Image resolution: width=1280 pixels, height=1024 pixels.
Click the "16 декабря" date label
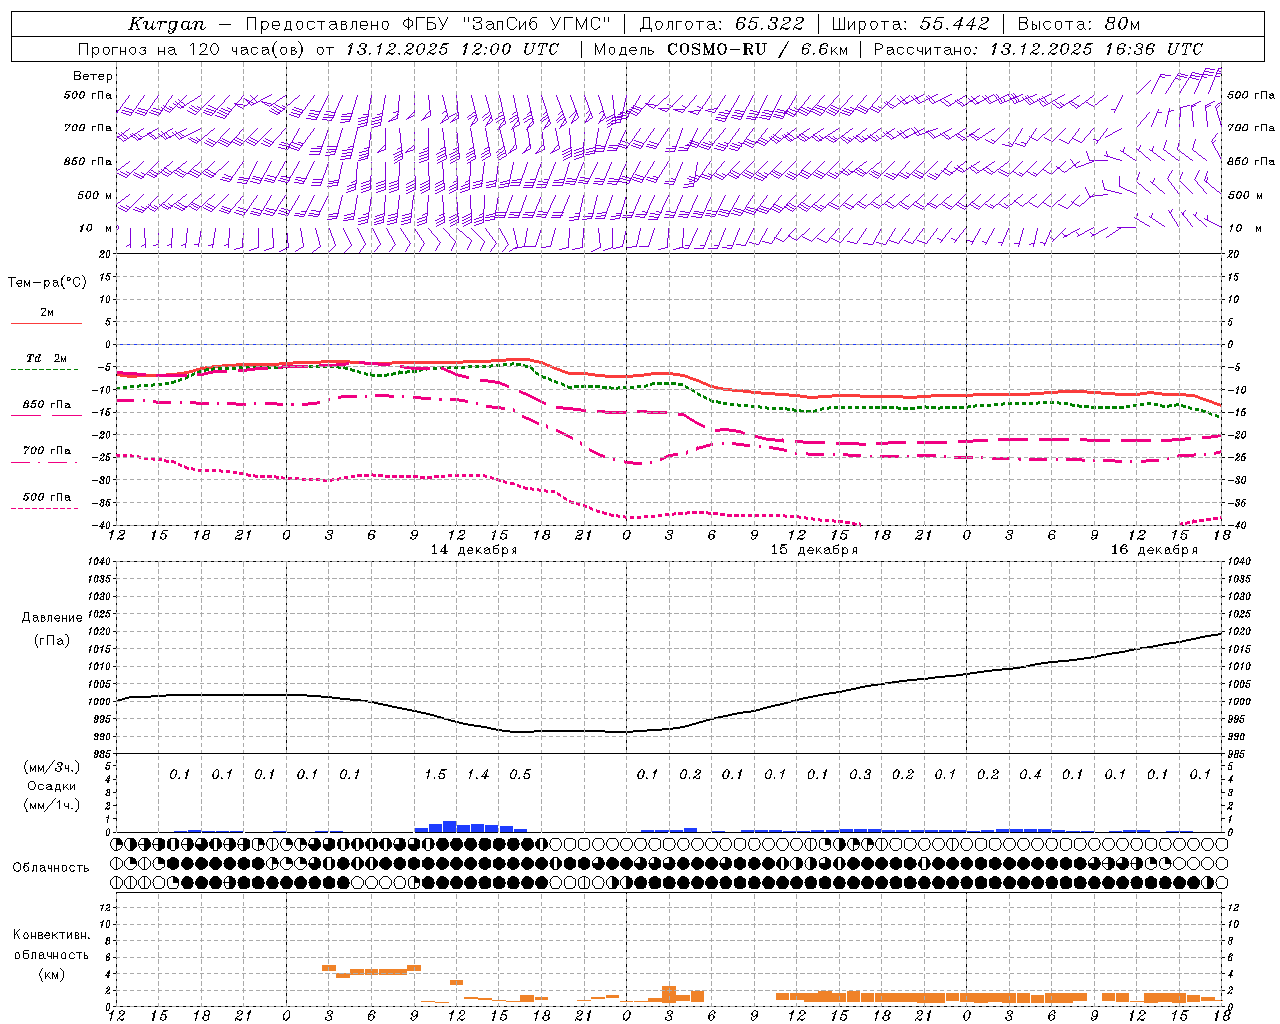click(x=1154, y=550)
